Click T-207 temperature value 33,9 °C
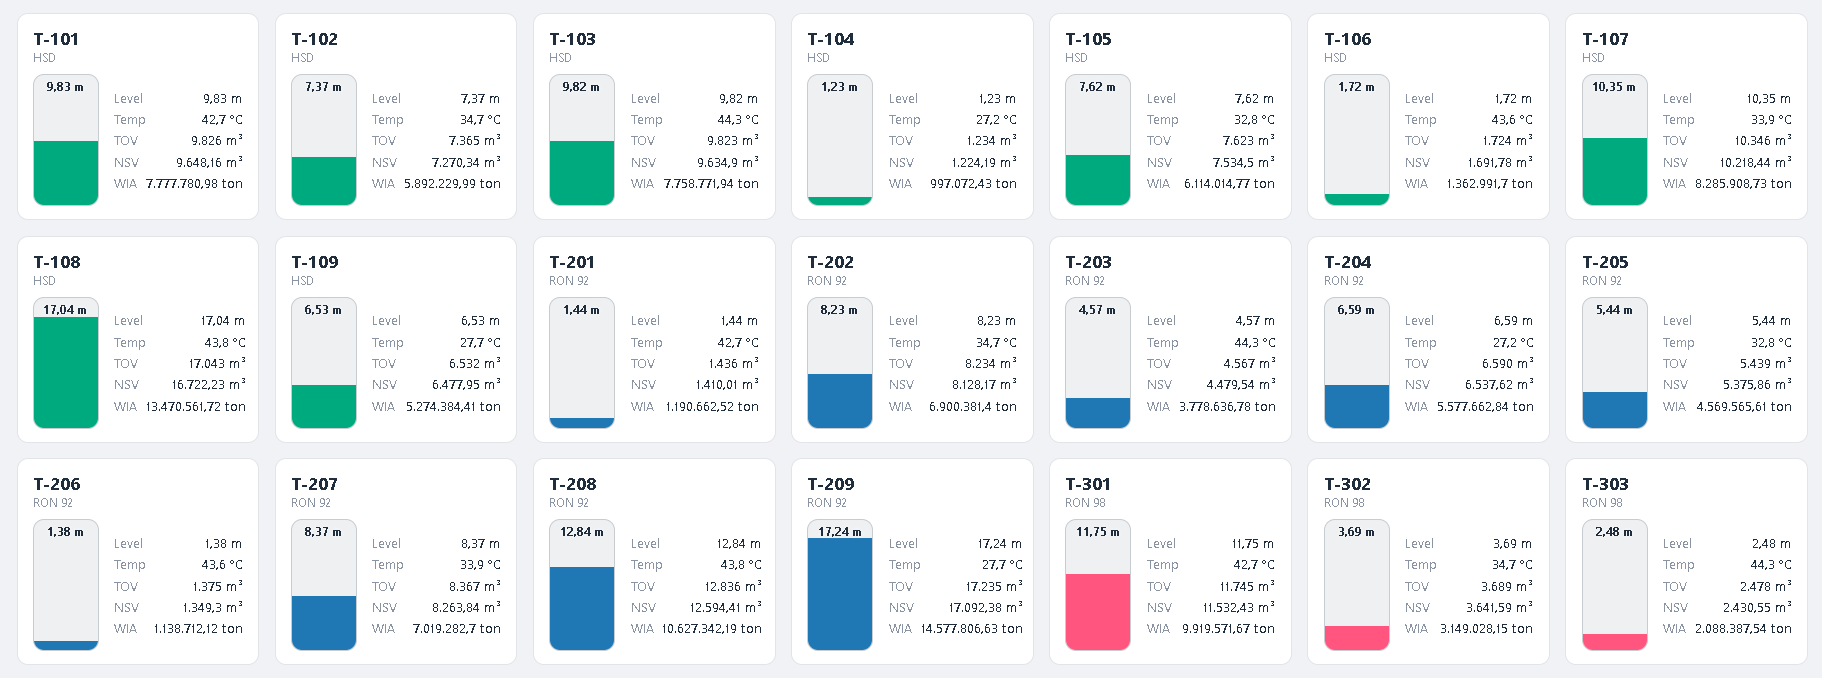Viewport: 1822px width, 678px height. pos(480,565)
